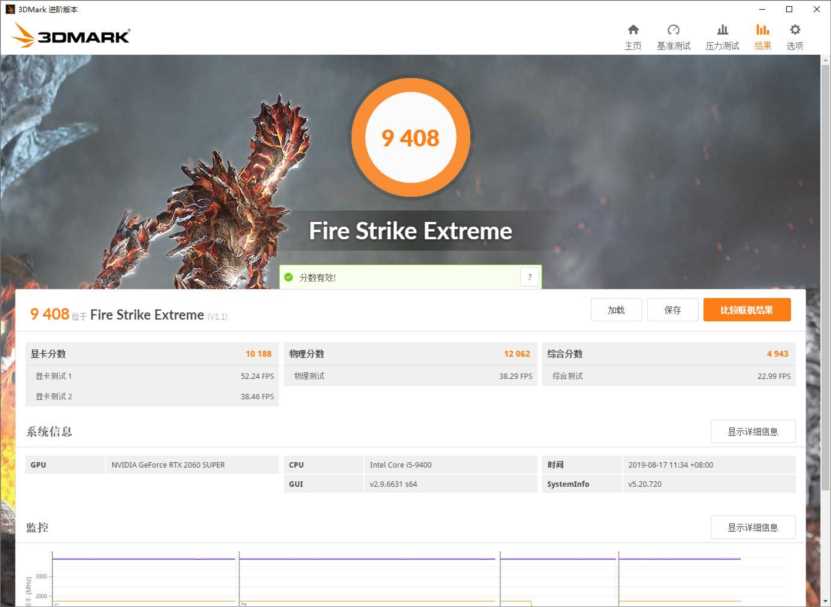Click the orange 9 408 score circle
The image size is (831, 607).
(x=410, y=138)
